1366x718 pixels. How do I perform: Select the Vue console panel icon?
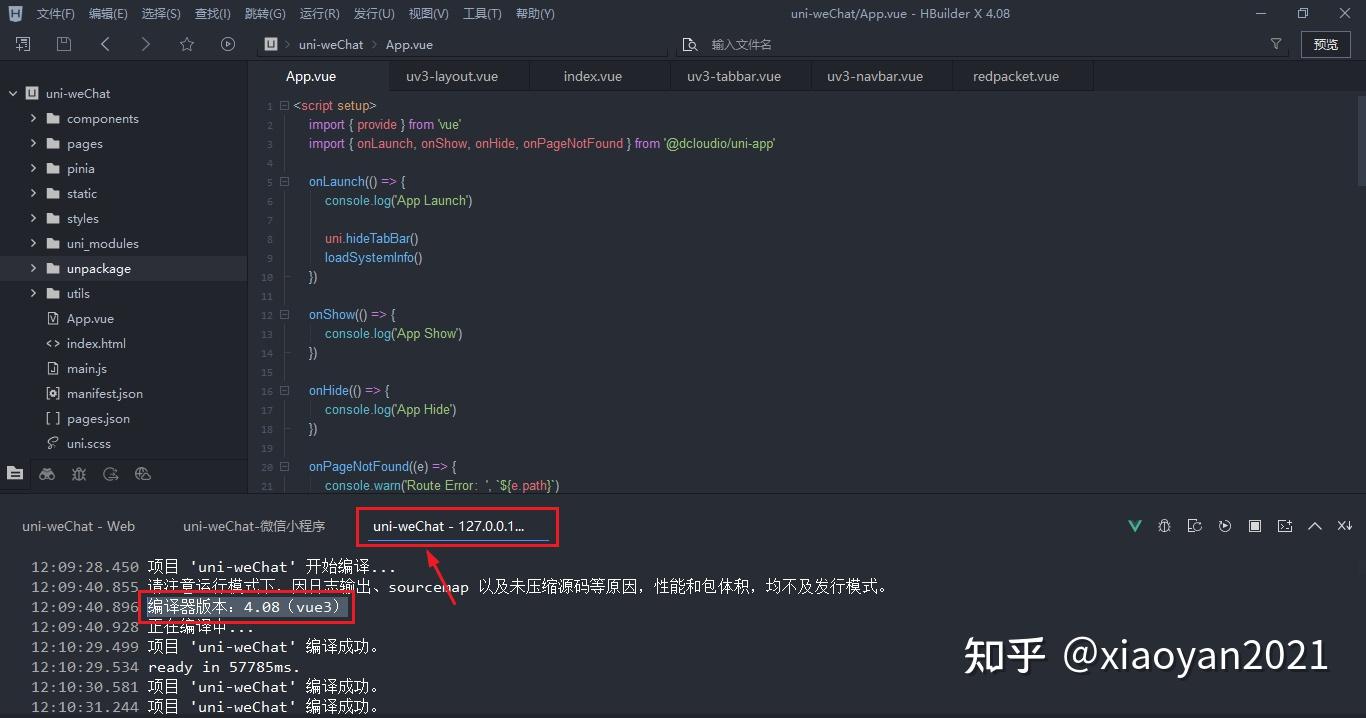tap(1134, 525)
